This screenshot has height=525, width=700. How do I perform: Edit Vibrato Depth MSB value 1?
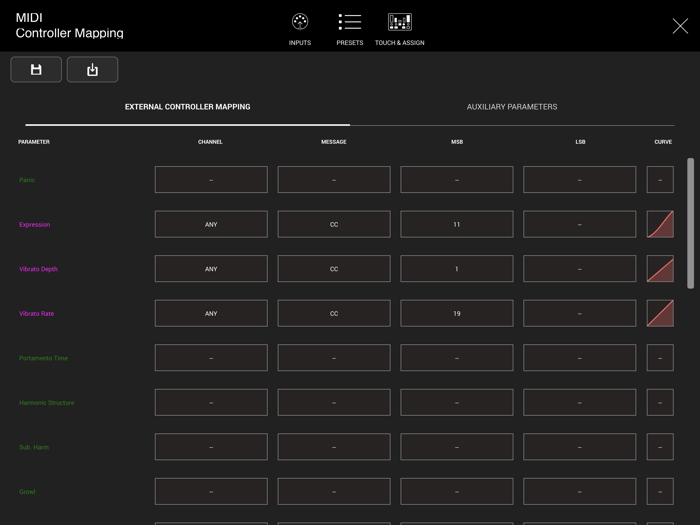457,269
